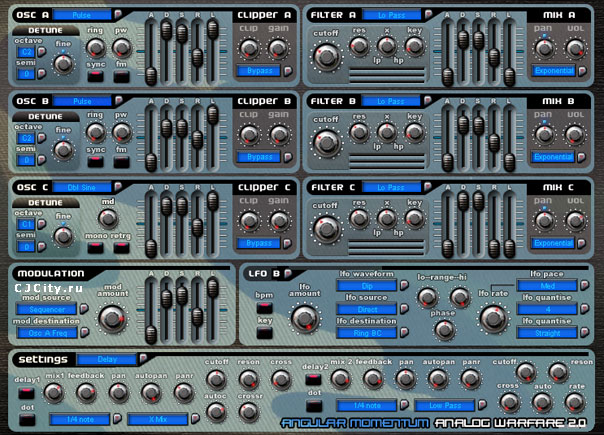This screenshot has width=604, height=435.
Task: Click the OSC A octave C2 field
Action: pyautogui.click(x=26, y=52)
